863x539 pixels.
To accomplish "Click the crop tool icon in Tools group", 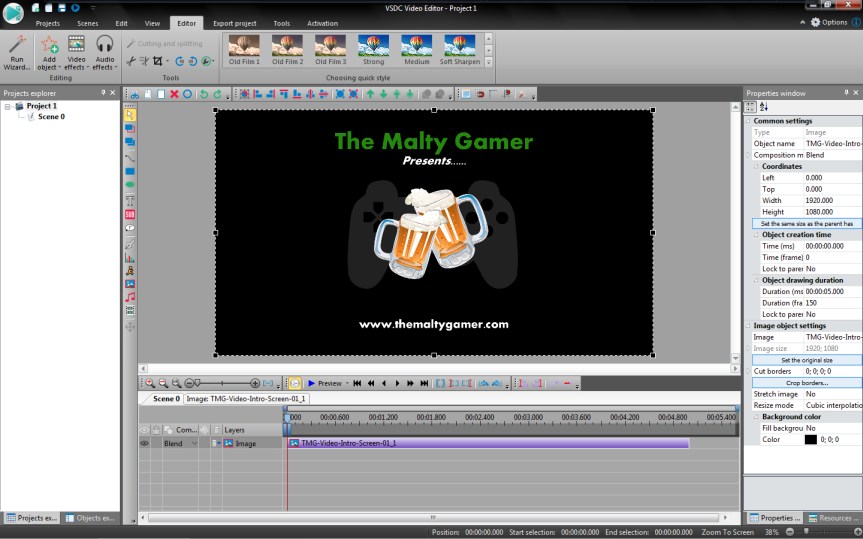I will tap(158, 61).
